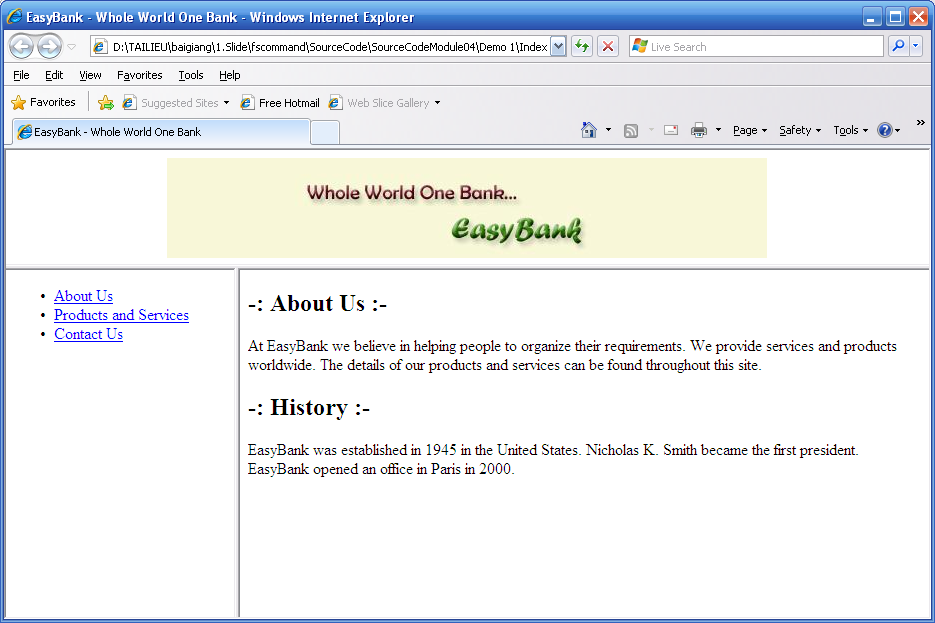Click the Forward navigation button

point(49,46)
